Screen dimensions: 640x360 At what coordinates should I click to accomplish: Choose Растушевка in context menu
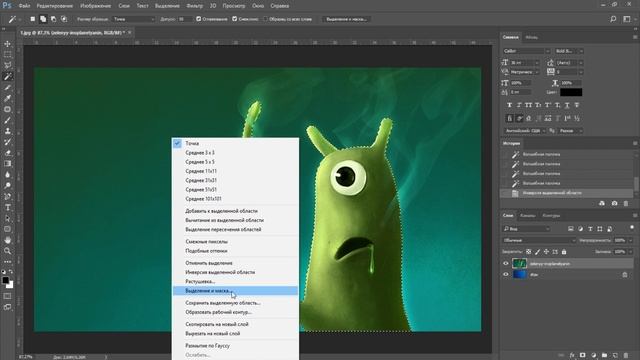(235, 282)
